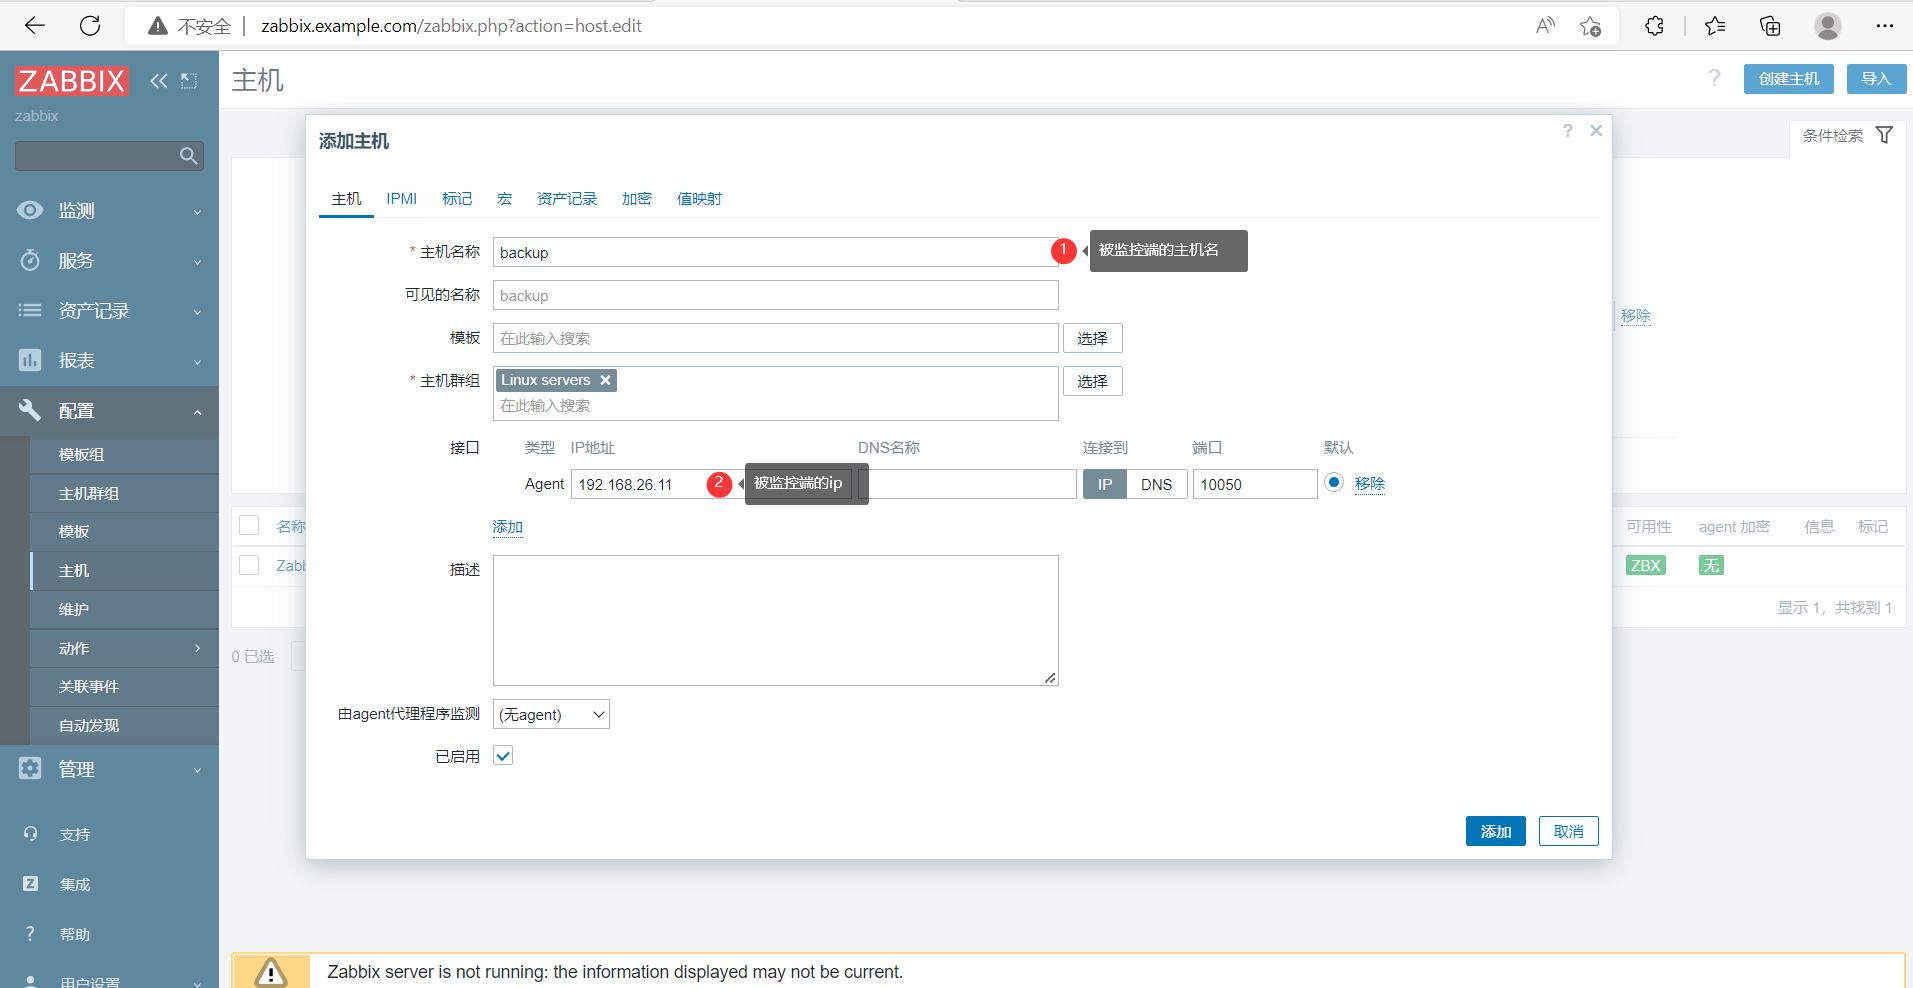Toggle select-all checkbox in hosts table header
Viewport: 1913px width, 988px height.
[249, 526]
